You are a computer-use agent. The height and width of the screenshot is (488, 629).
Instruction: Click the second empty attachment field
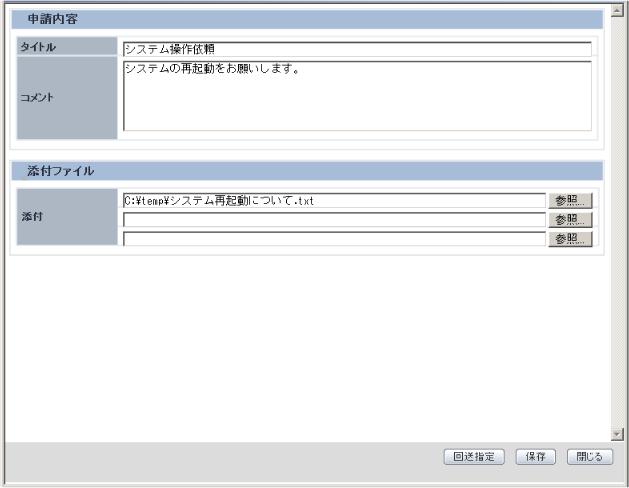point(334,219)
